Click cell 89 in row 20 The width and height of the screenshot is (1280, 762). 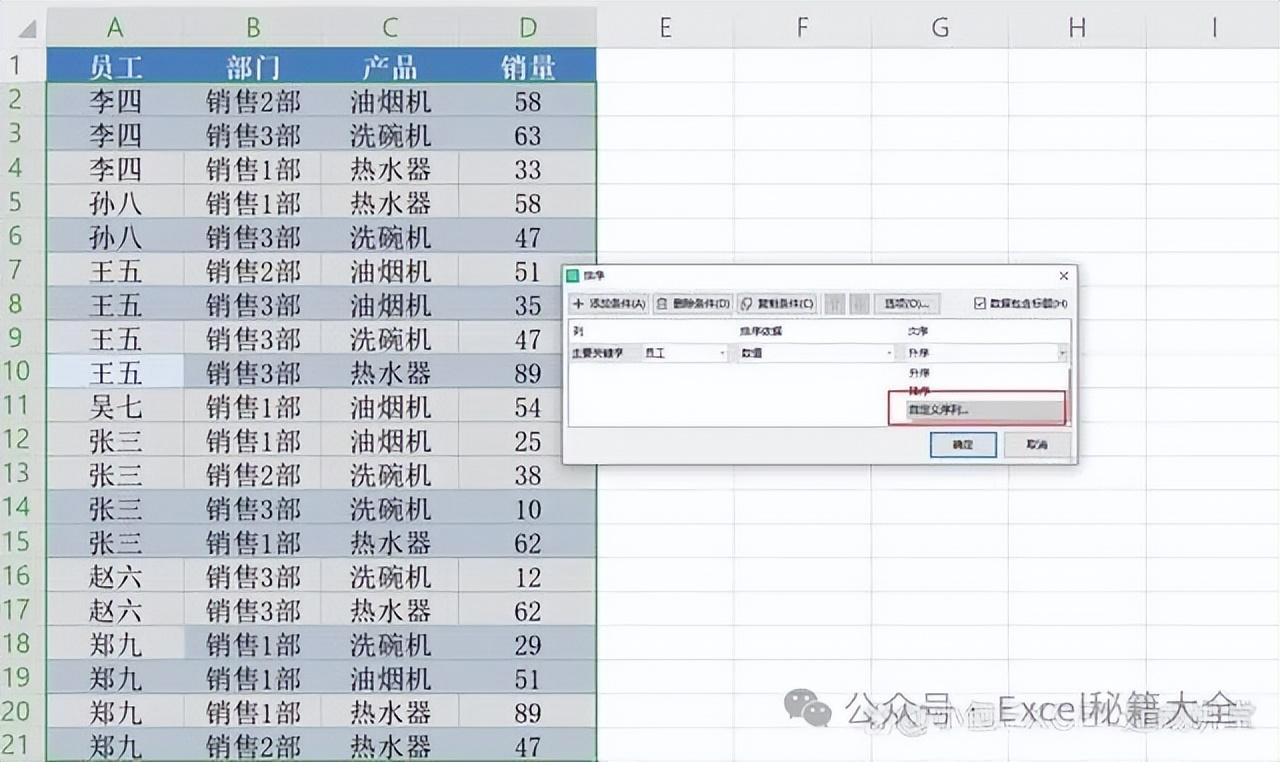(x=528, y=712)
